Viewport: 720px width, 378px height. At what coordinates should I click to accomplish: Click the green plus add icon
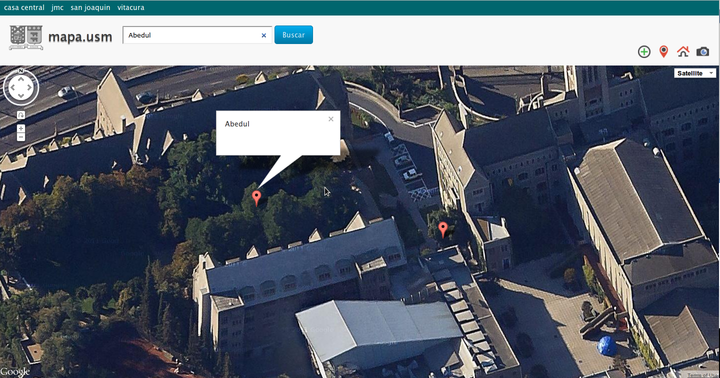tap(644, 52)
